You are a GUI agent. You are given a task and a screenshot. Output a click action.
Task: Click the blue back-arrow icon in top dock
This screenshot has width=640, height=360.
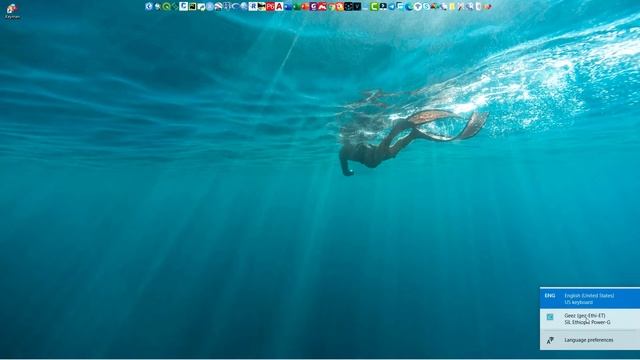click(x=149, y=6)
